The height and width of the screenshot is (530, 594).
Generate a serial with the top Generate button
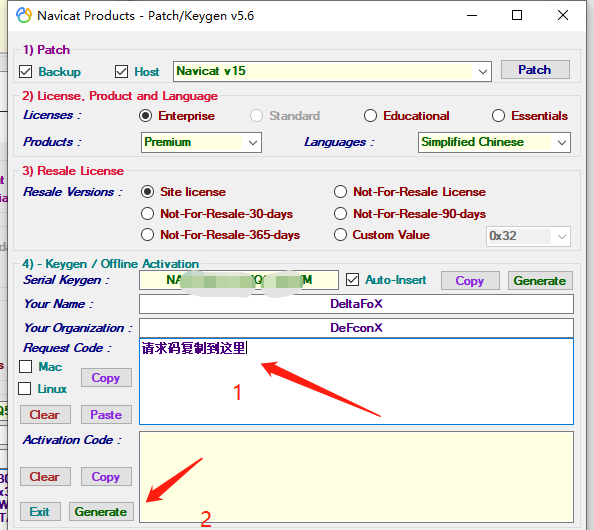(540, 281)
